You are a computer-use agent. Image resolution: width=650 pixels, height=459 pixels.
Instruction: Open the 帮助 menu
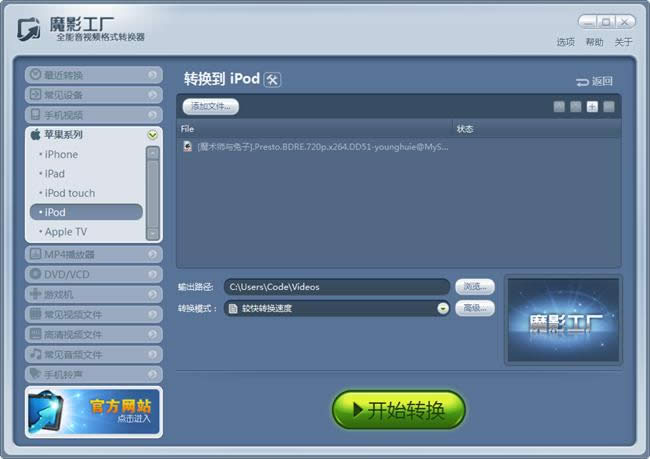pos(594,42)
